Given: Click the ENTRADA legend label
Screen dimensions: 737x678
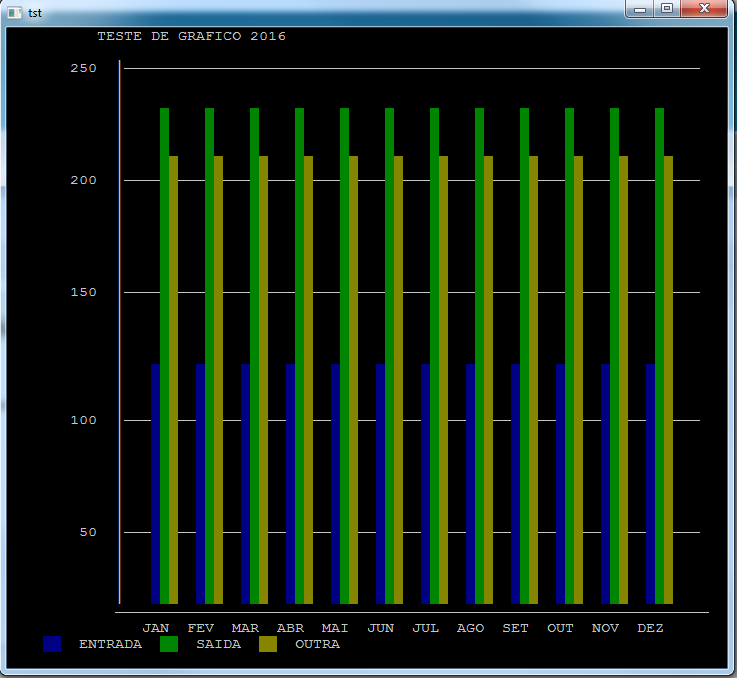Looking at the screenshot, I should click(110, 645).
